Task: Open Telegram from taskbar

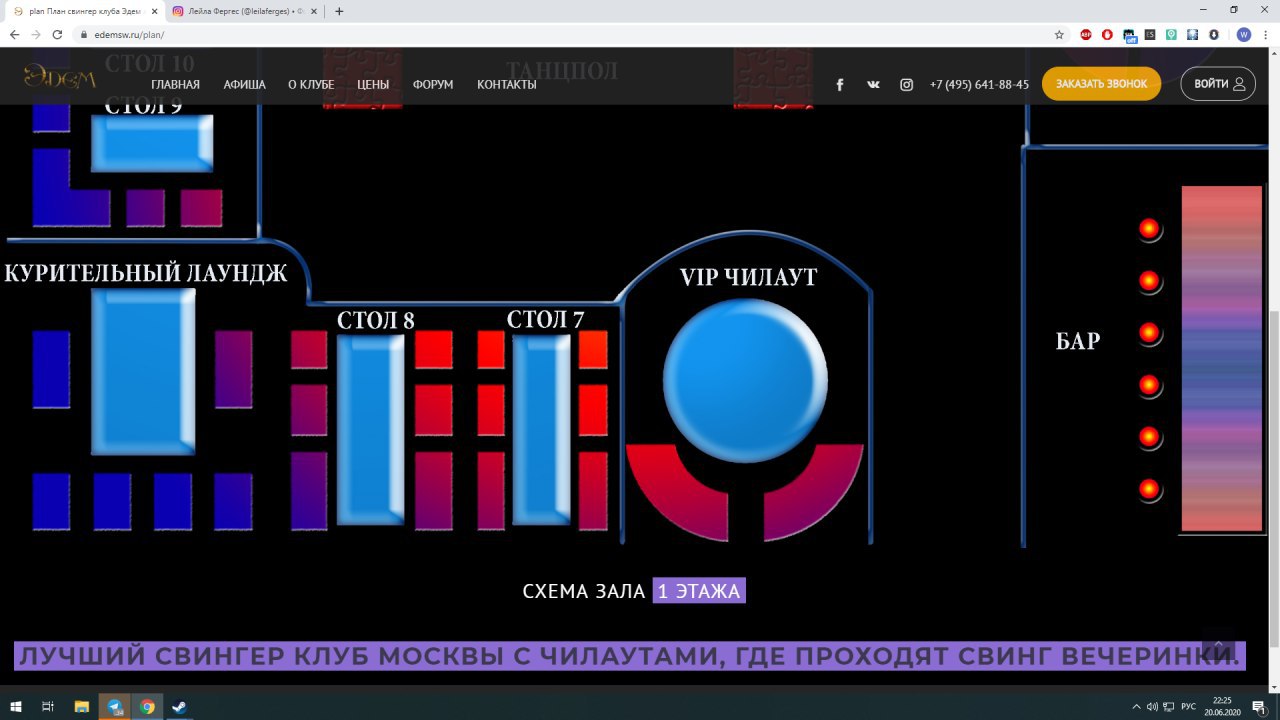Action: point(115,706)
